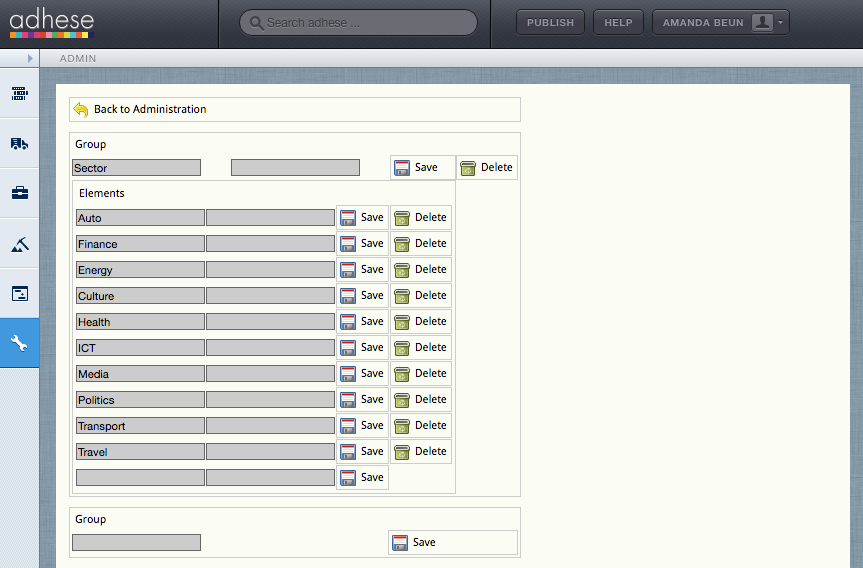Click the Search adhese input field

point(365,23)
